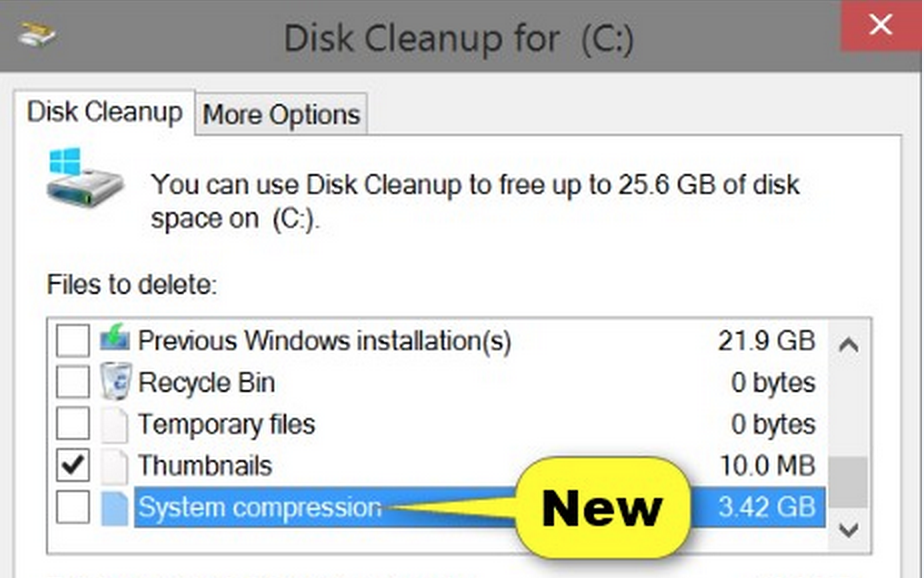Select the Disk Cleanup tab
The width and height of the screenshot is (924, 578).
[105, 112]
